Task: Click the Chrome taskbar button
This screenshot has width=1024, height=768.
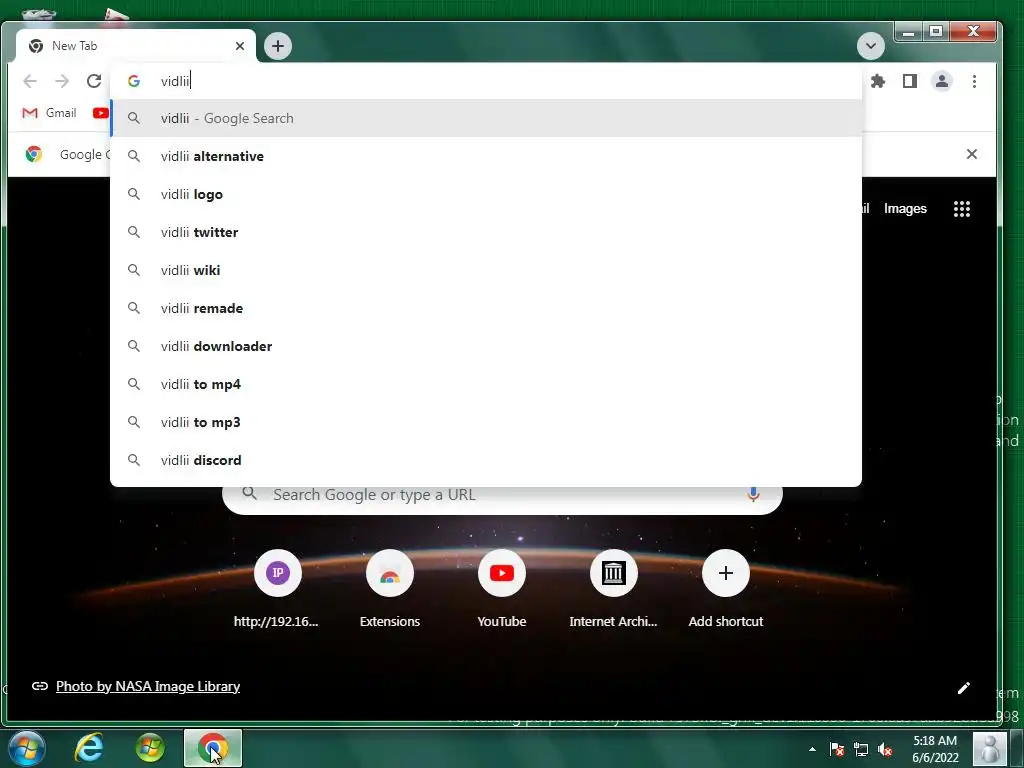Action: pos(213,748)
